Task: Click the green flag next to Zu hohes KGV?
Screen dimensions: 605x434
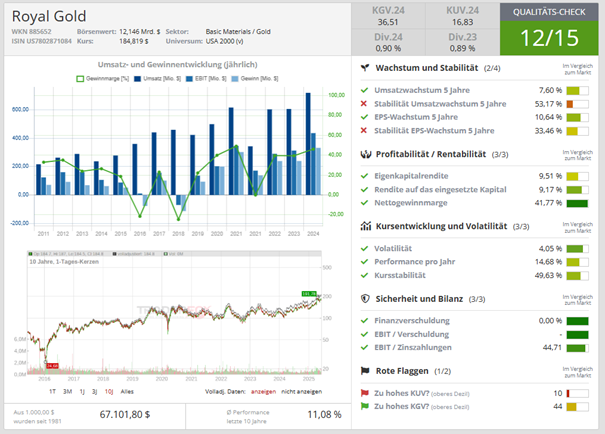Action: click(365, 406)
